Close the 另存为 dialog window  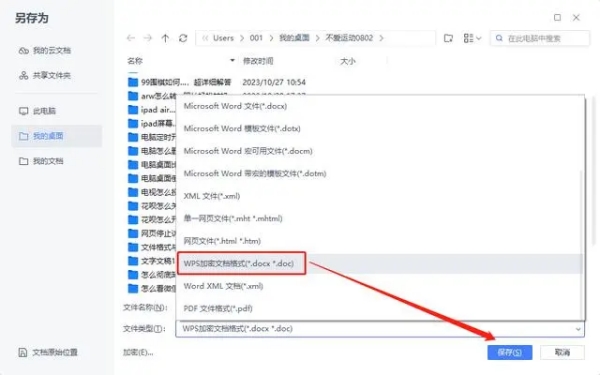(576, 18)
